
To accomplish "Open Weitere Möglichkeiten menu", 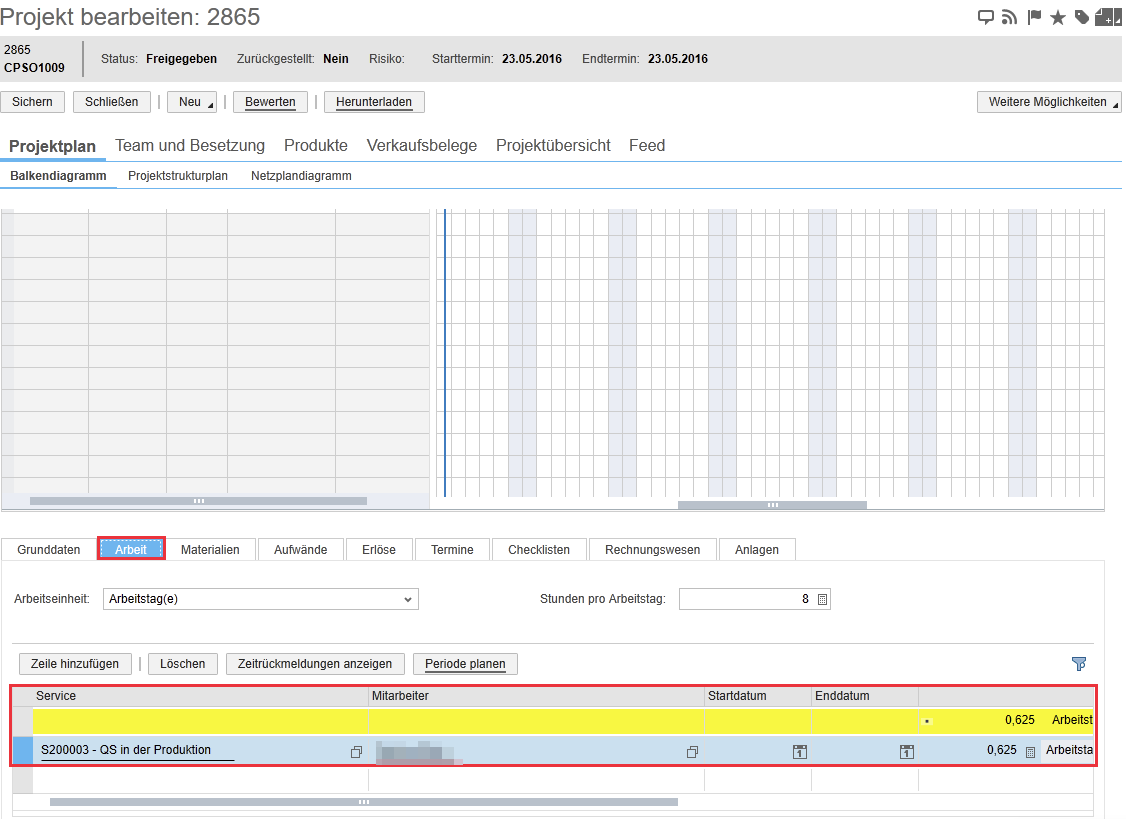I will [x=1049, y=102].
